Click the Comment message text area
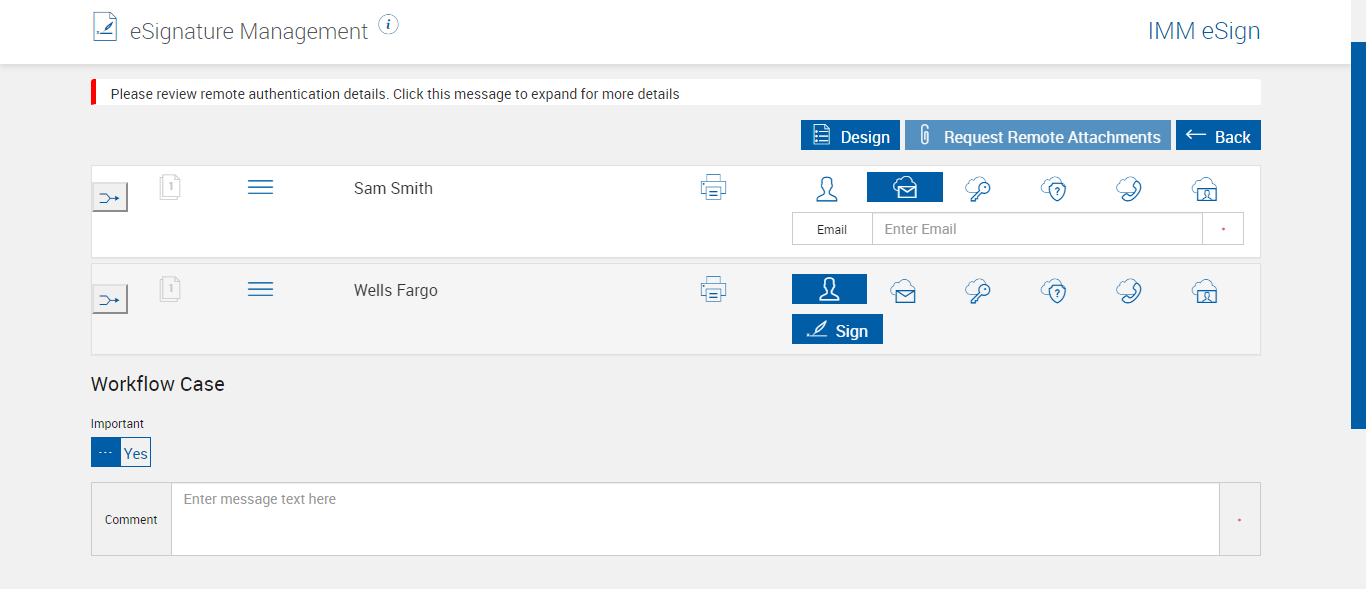Viewport: 1366px width, 589px height. 695,519
